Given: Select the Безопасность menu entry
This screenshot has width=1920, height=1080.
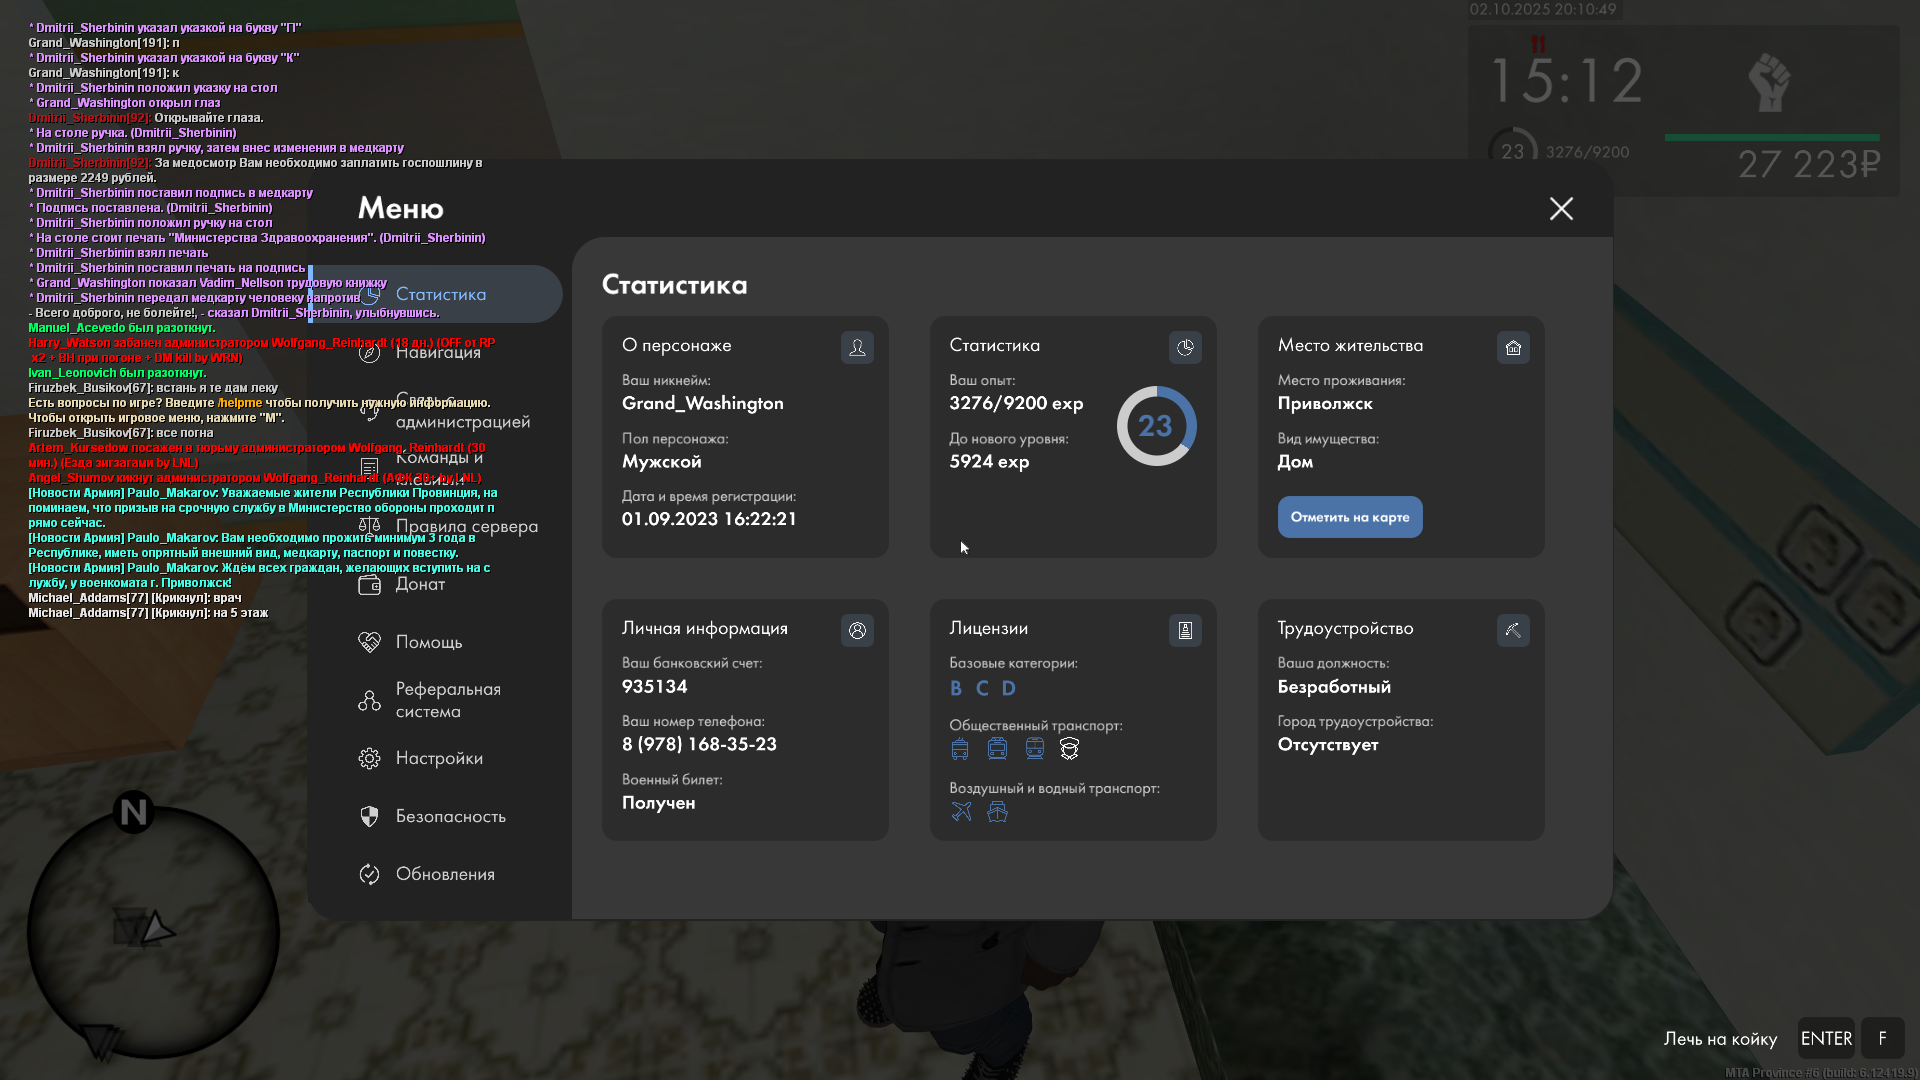Looking at the screenshot, I should (450, 816).
